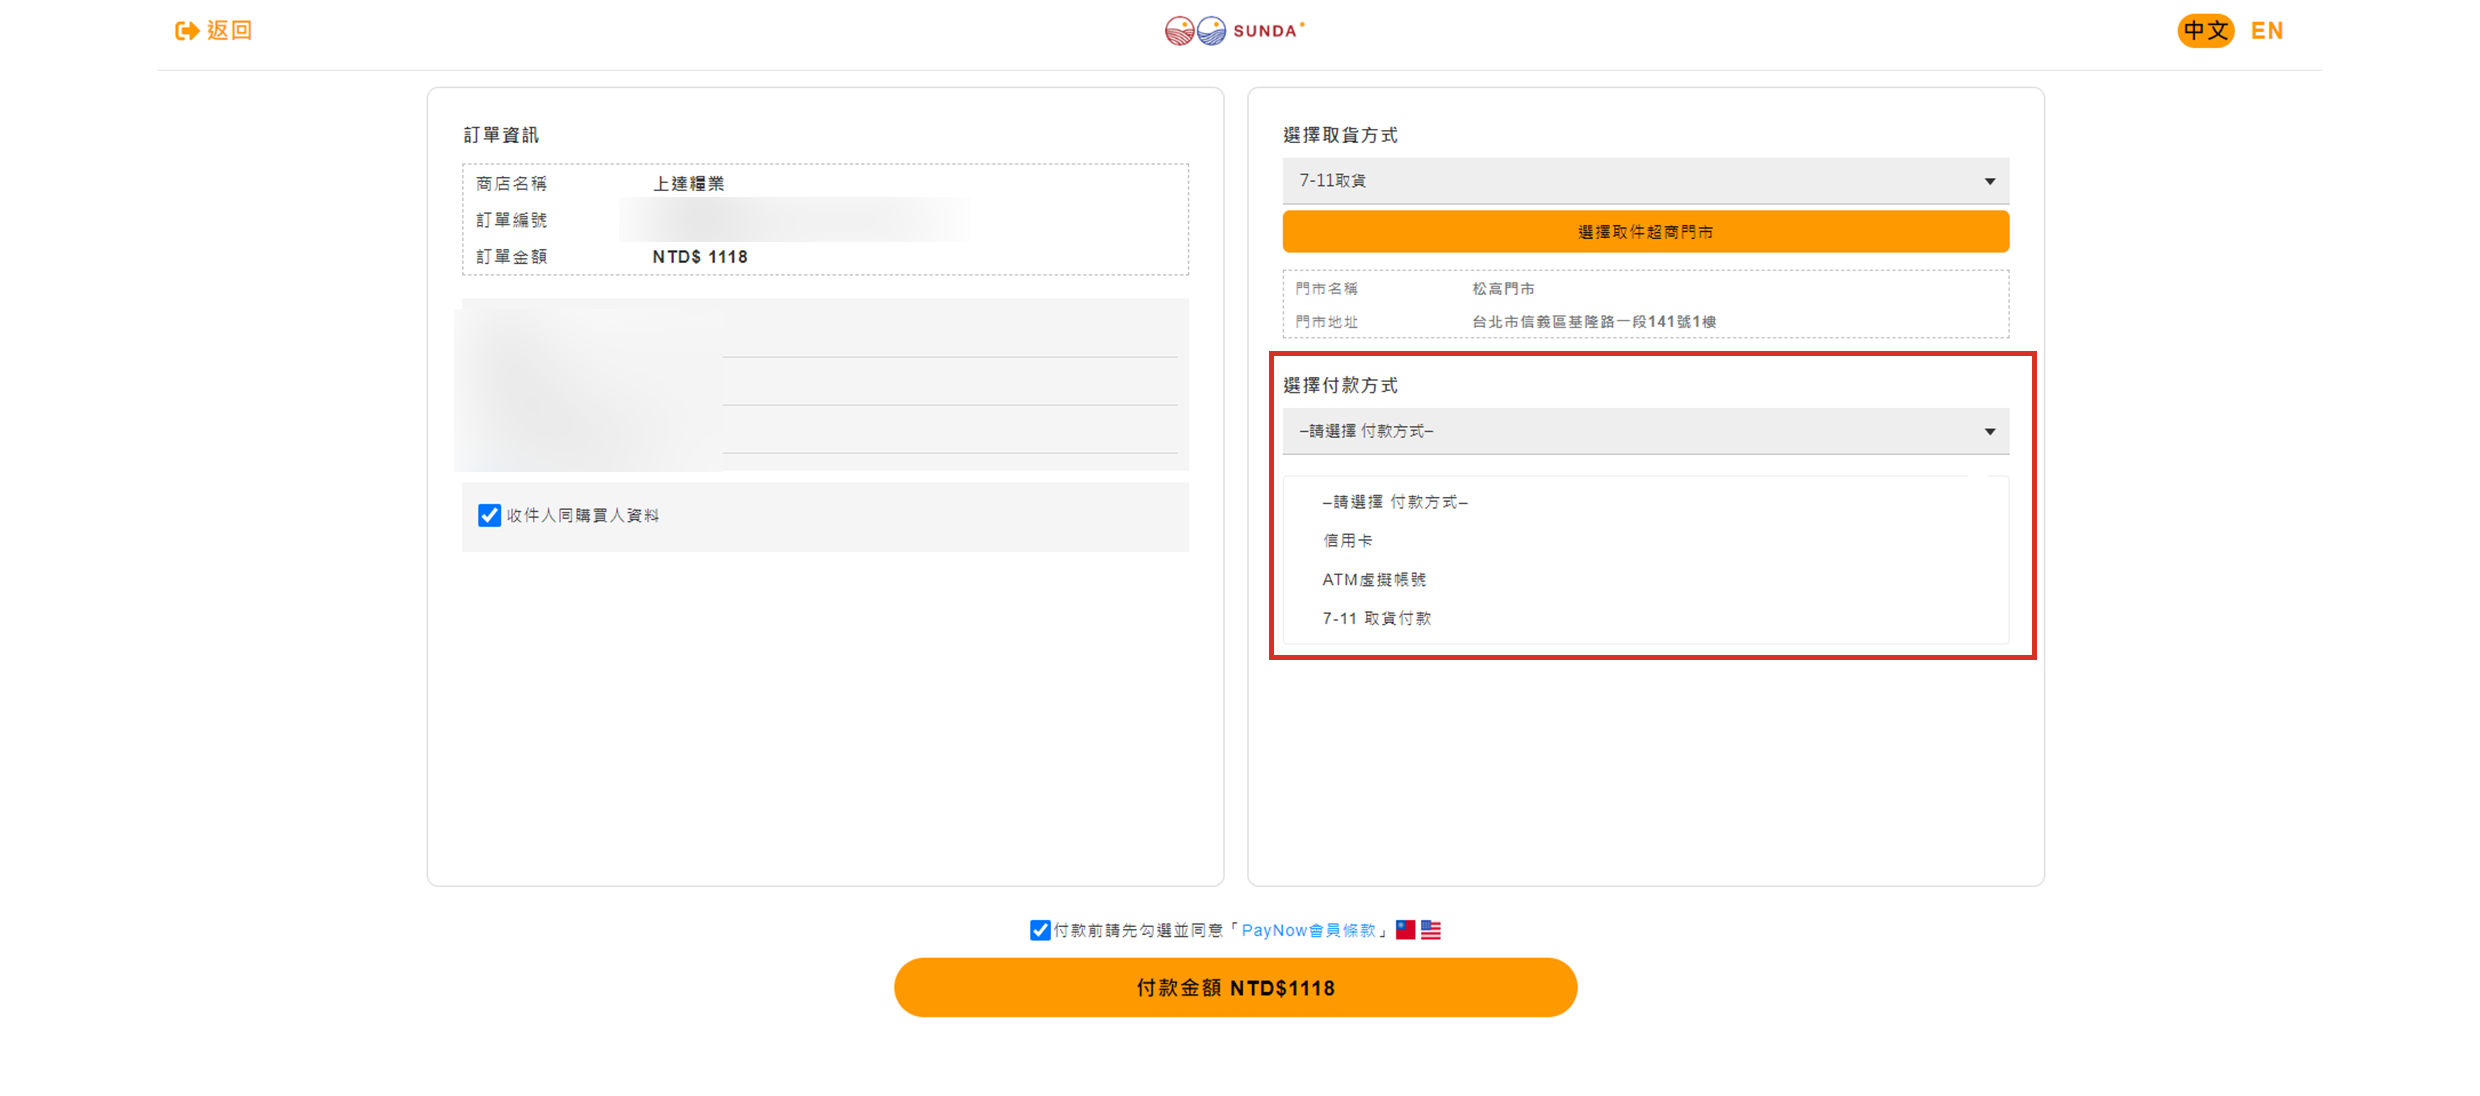
Task: Select ATM虛擬帳號 payment option
Action: pyautogui.click(x=1373, y=580)
